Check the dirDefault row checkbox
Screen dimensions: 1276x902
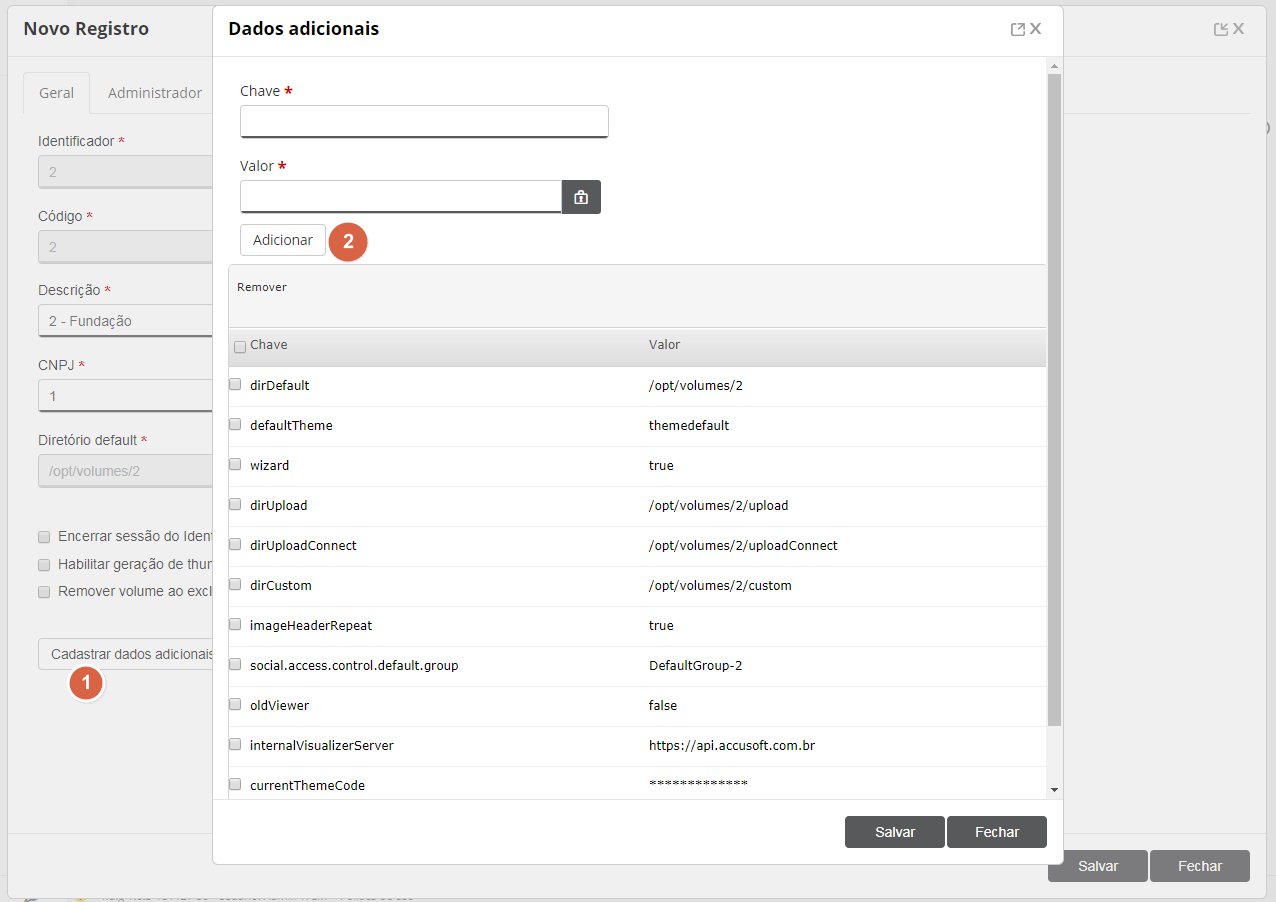[x=235, y=384]
